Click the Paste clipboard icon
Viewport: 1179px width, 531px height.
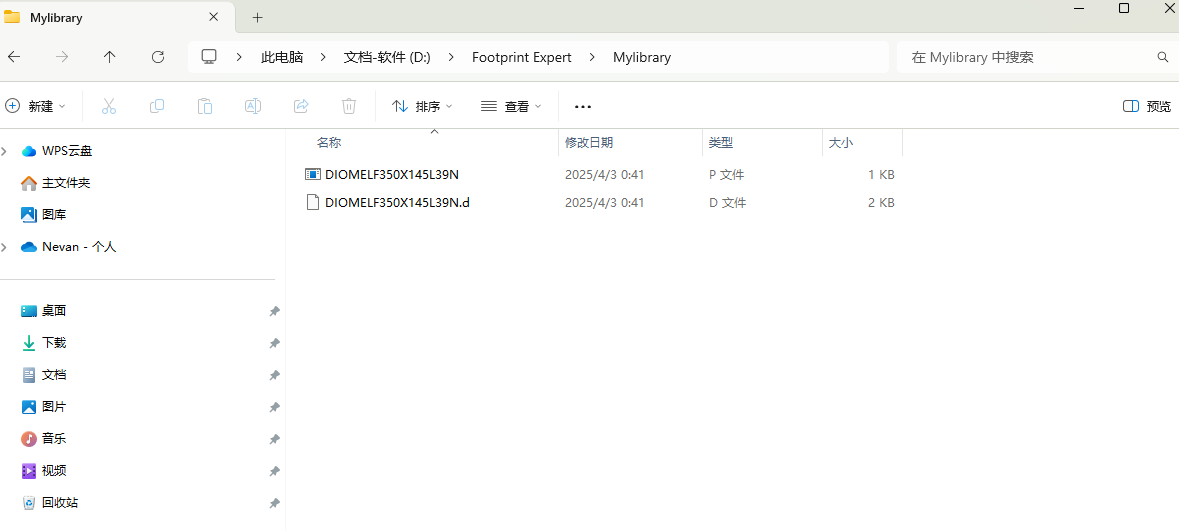(x=205, y=106)
